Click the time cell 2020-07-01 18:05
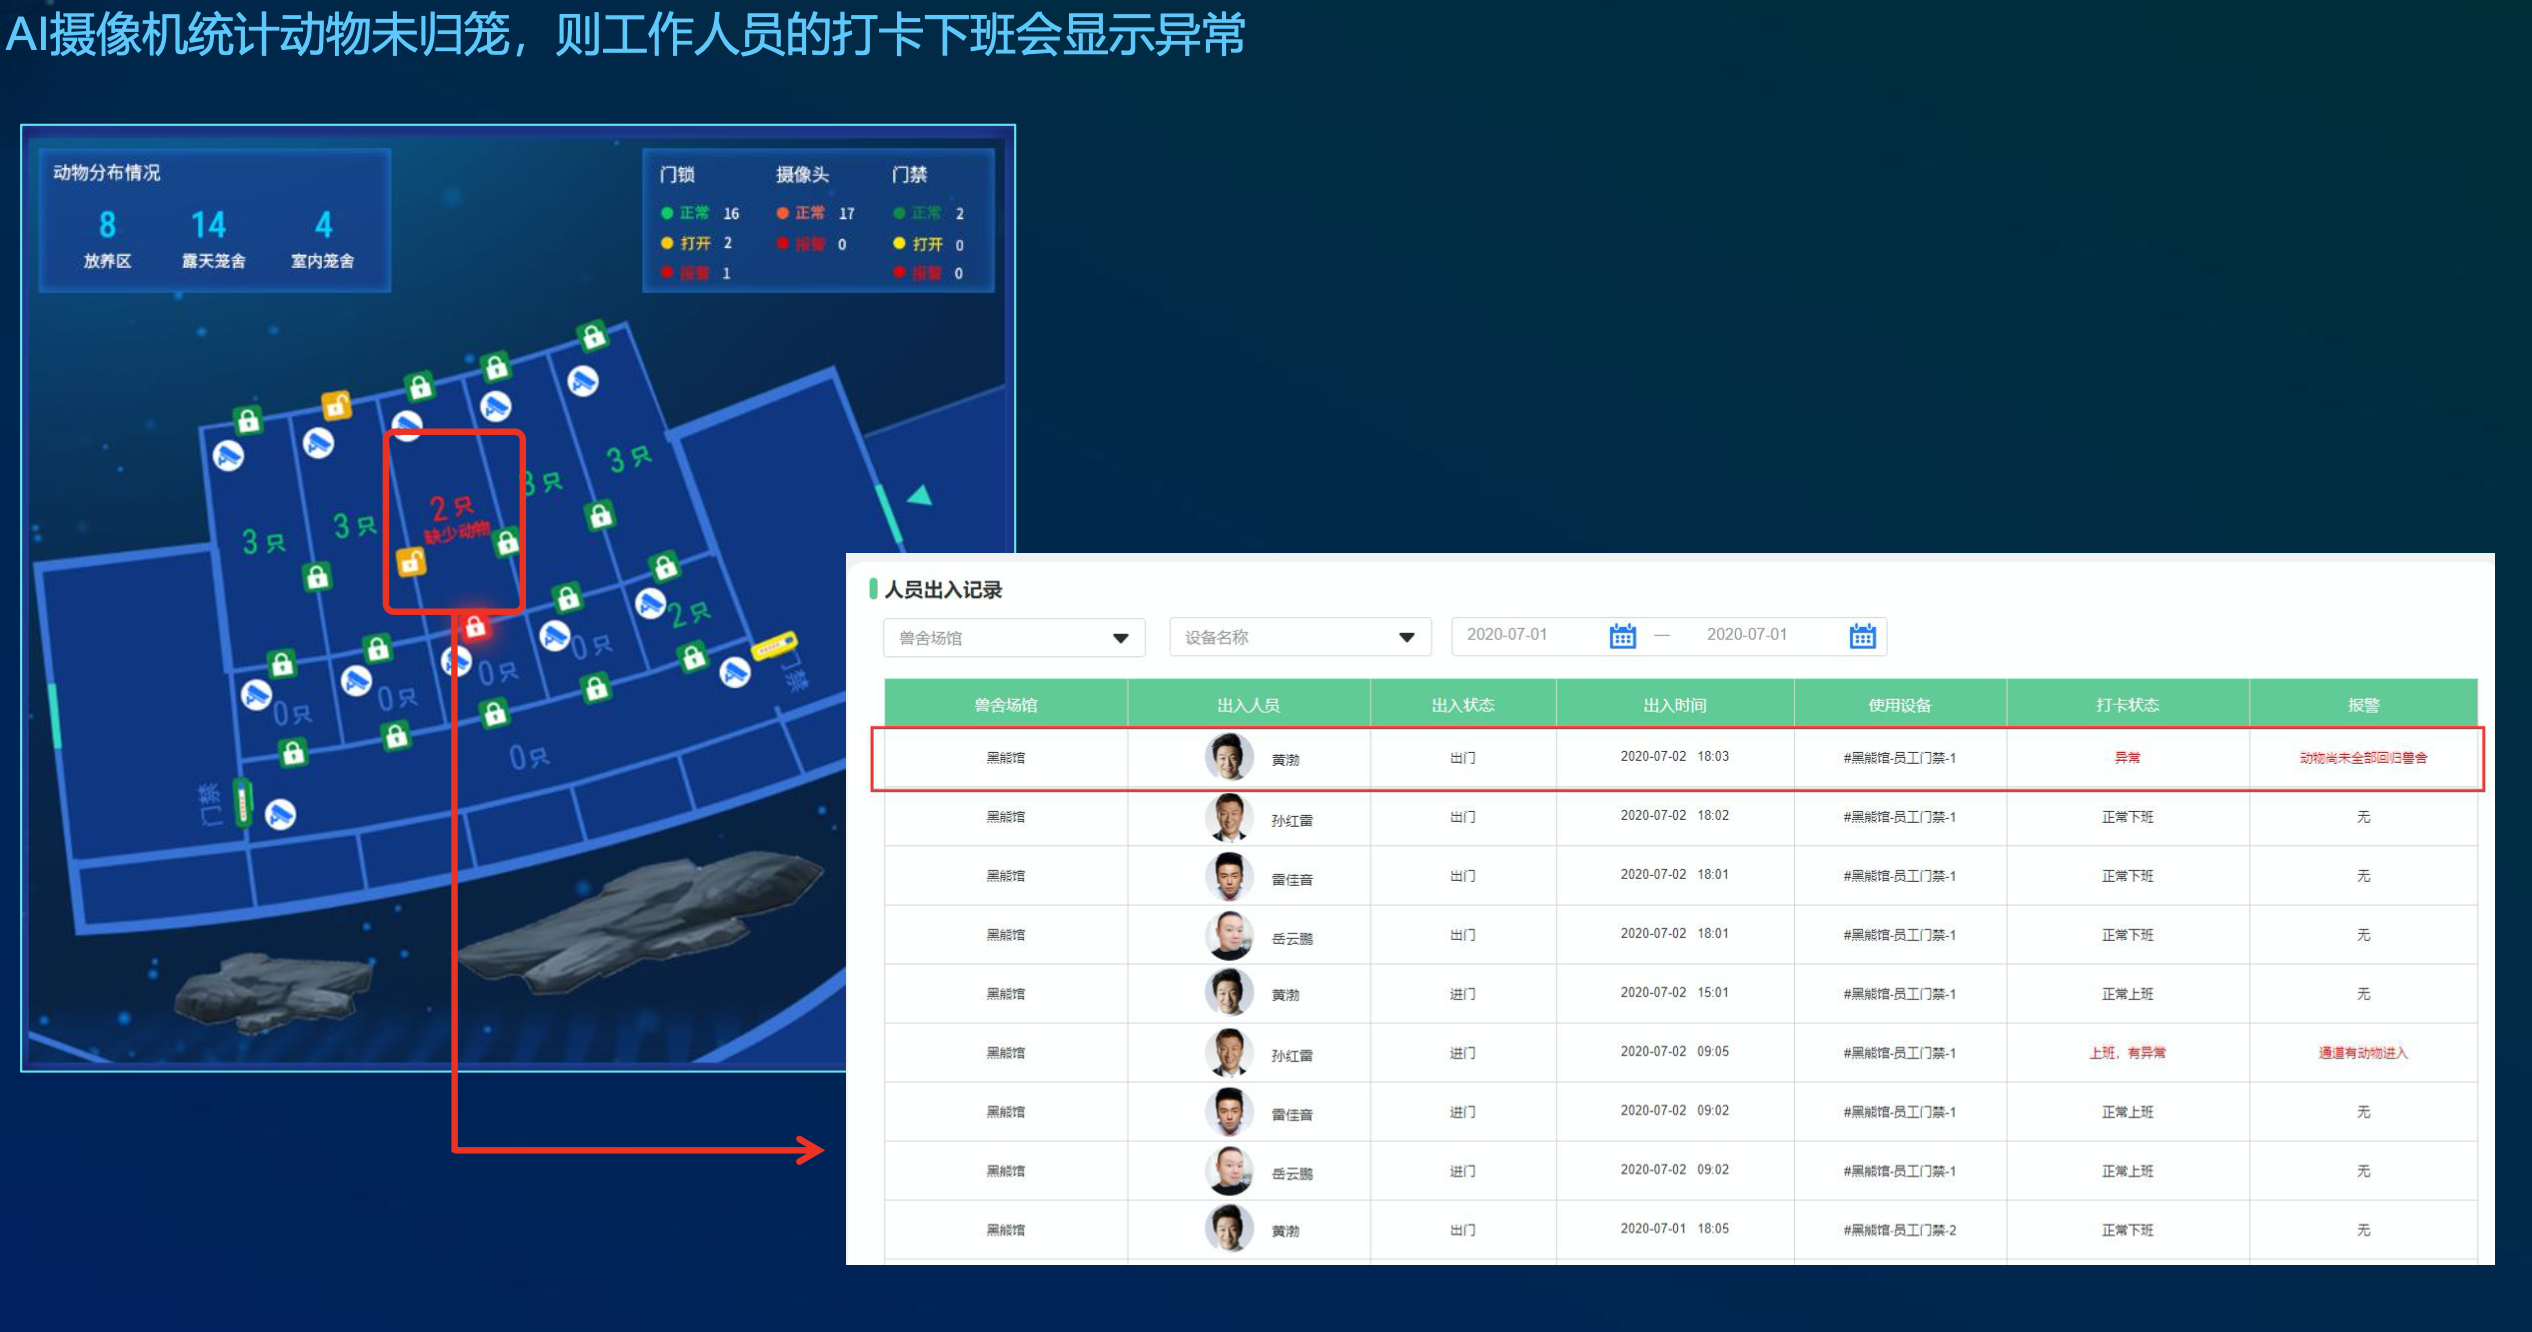The height and width of the screenshot is (1332, 2532). coord(1674,1228)
